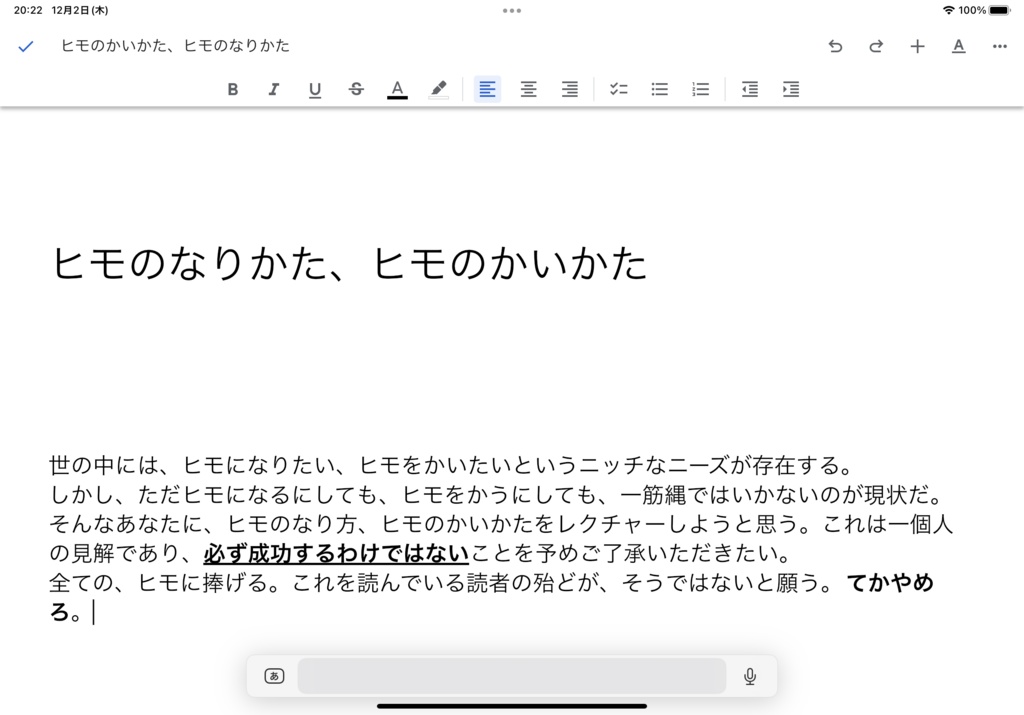This screenshot has width=1024, height=715.
Task: Insert new content with the plus icon
Action: (x=917, y=46)
